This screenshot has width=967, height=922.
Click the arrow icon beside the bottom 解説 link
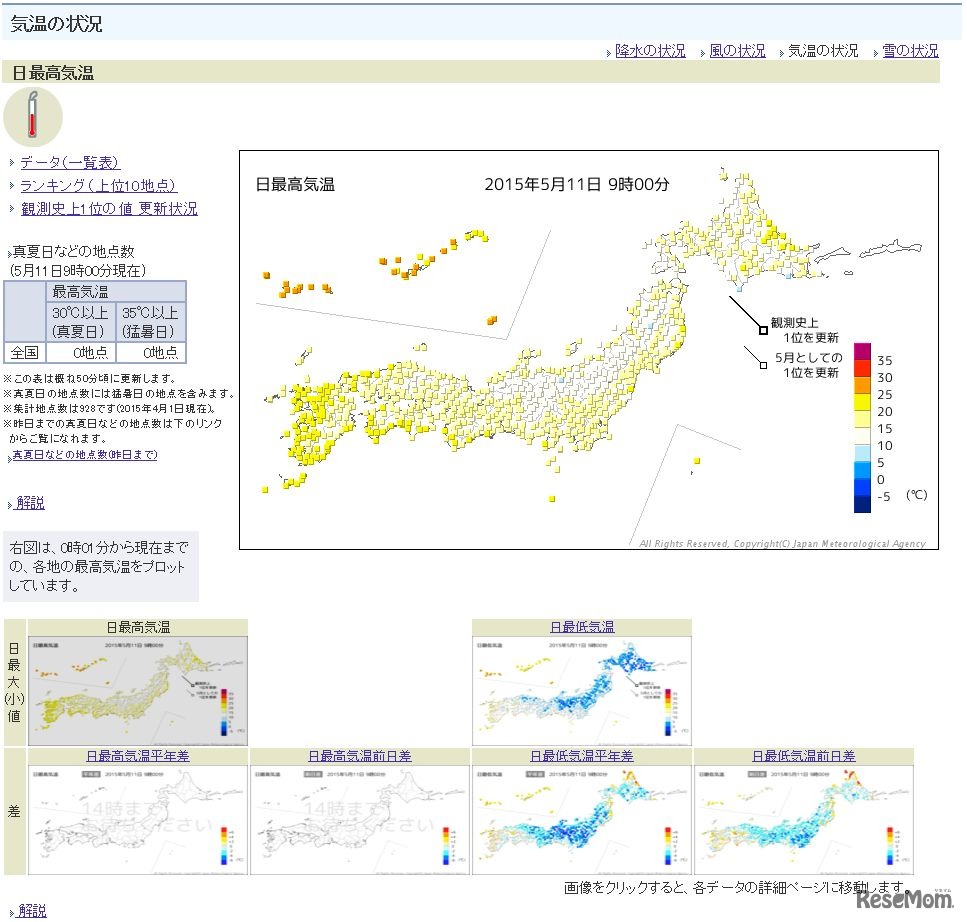pyautogui.click(x=8, y=910)
